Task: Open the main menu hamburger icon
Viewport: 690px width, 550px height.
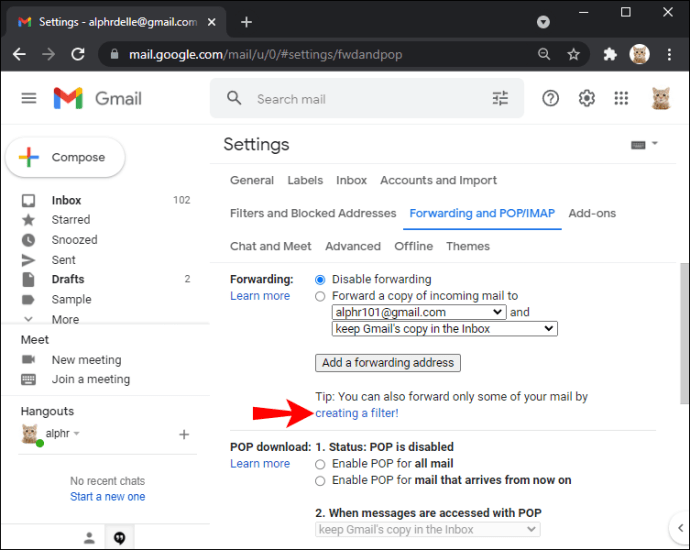Action: 29,98
